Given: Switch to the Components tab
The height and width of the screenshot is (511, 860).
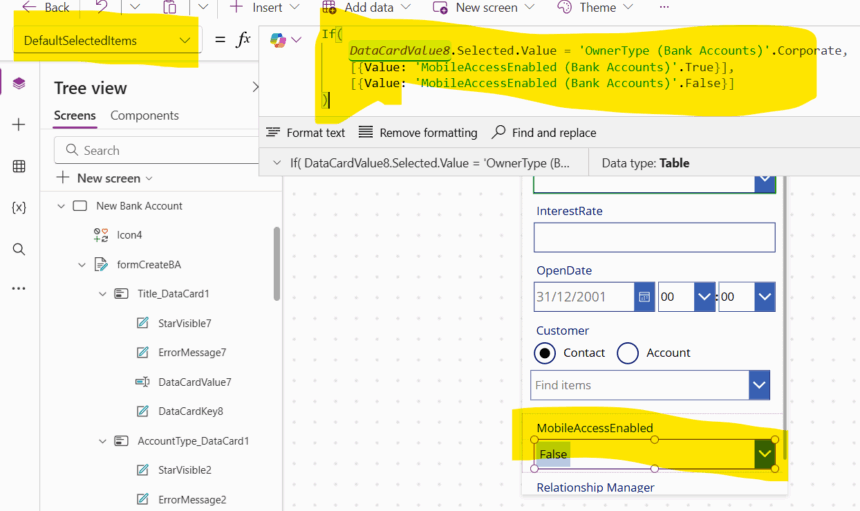Looking at the screenshot, I should 144,116.
